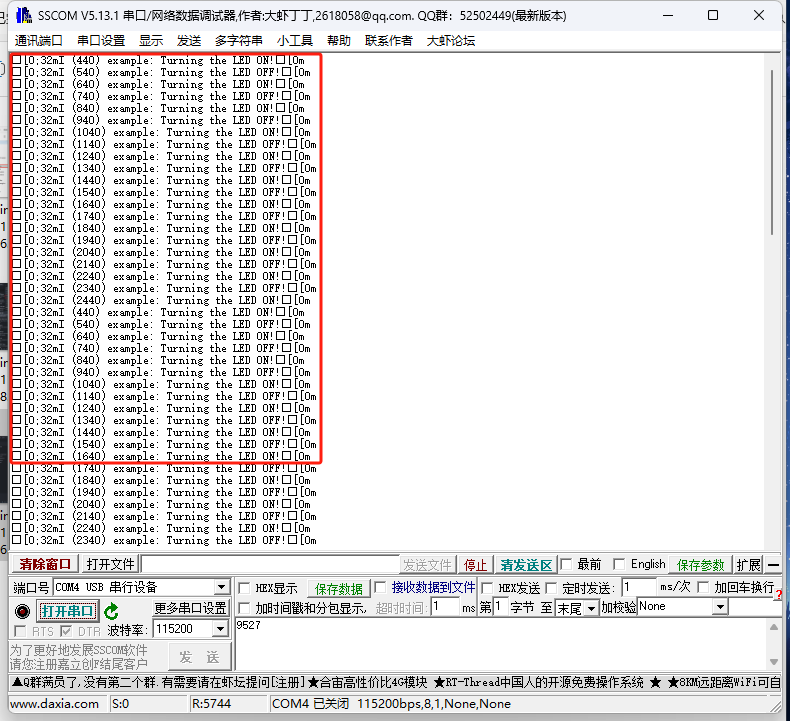Image resolution: width=790 pixels, height=721 pixels.
Task: Click the SSCOM app icon in title bar
Action: tap(24, 15)
